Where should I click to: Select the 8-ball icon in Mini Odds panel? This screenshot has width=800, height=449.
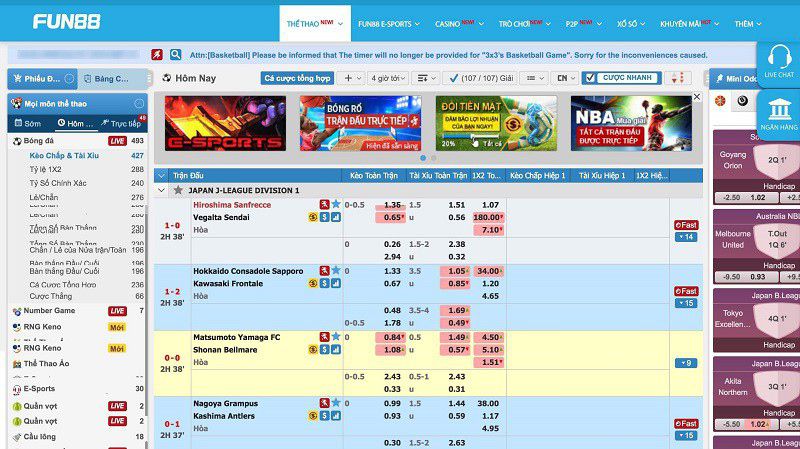pyautogui.click(x=742, y=101)
